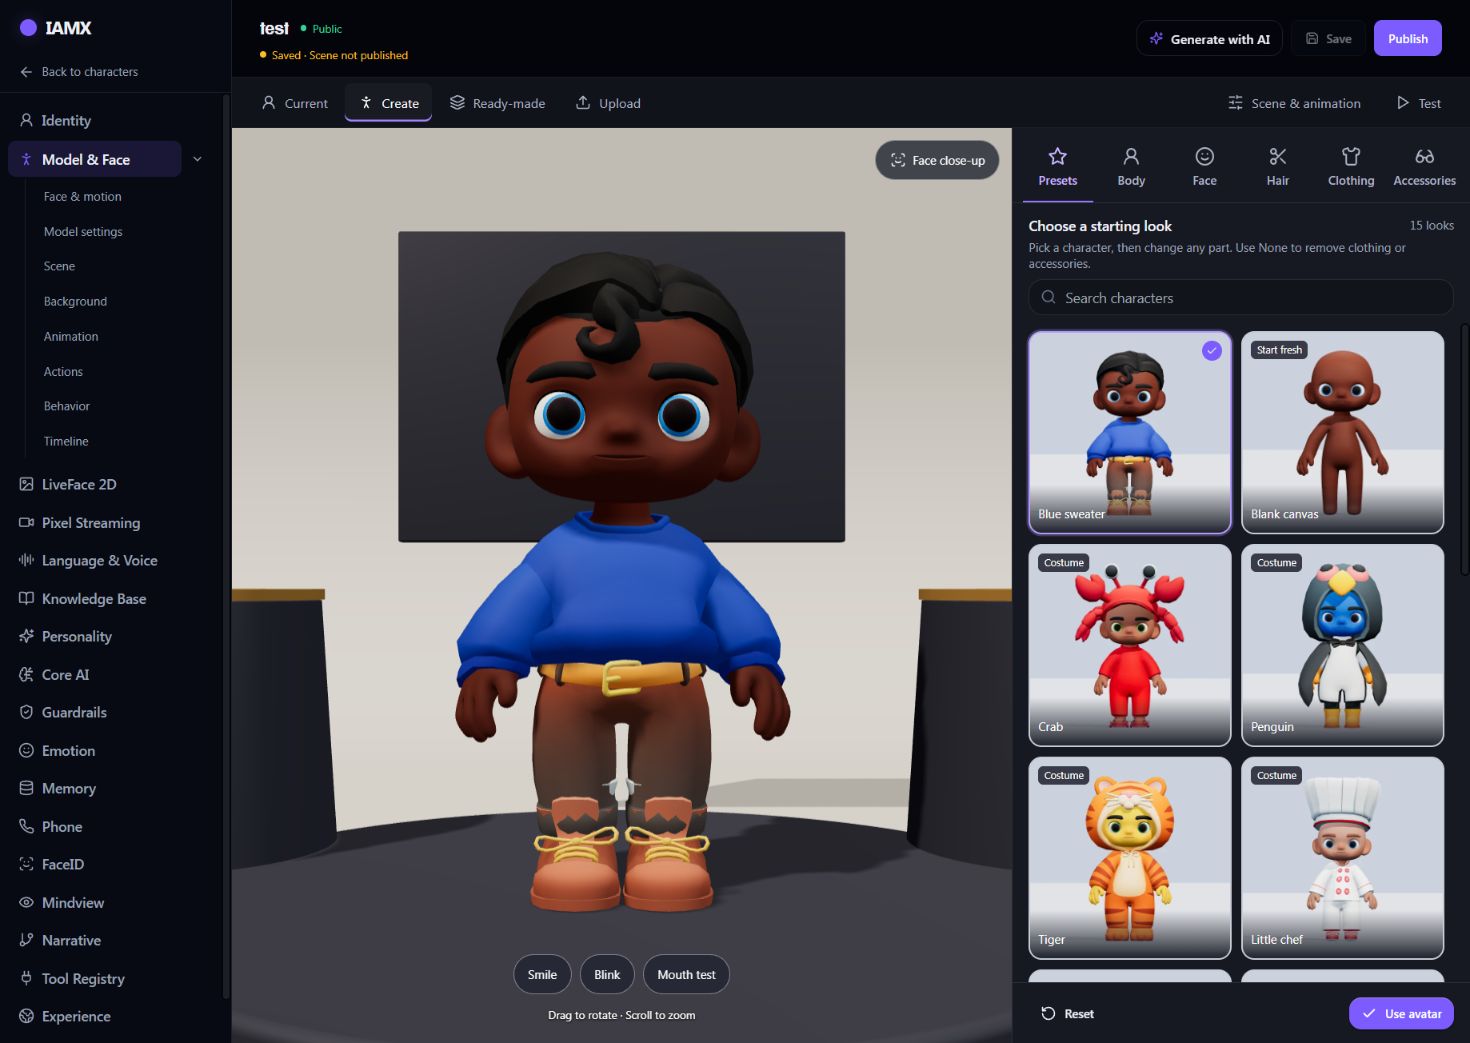Image resolution: width=1470 pixels, height=1043 pixels.
Task: Select the Current tab
Action: click(295, 103)
